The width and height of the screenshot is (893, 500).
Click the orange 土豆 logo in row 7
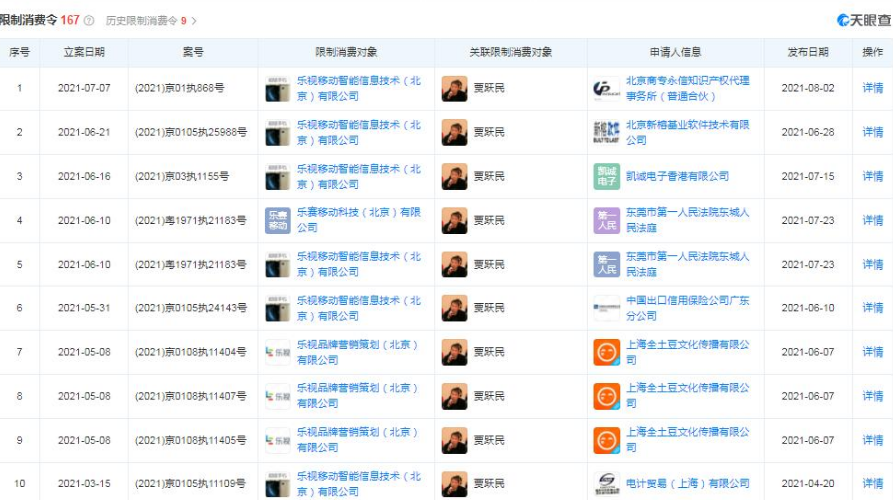coord(606,353)
